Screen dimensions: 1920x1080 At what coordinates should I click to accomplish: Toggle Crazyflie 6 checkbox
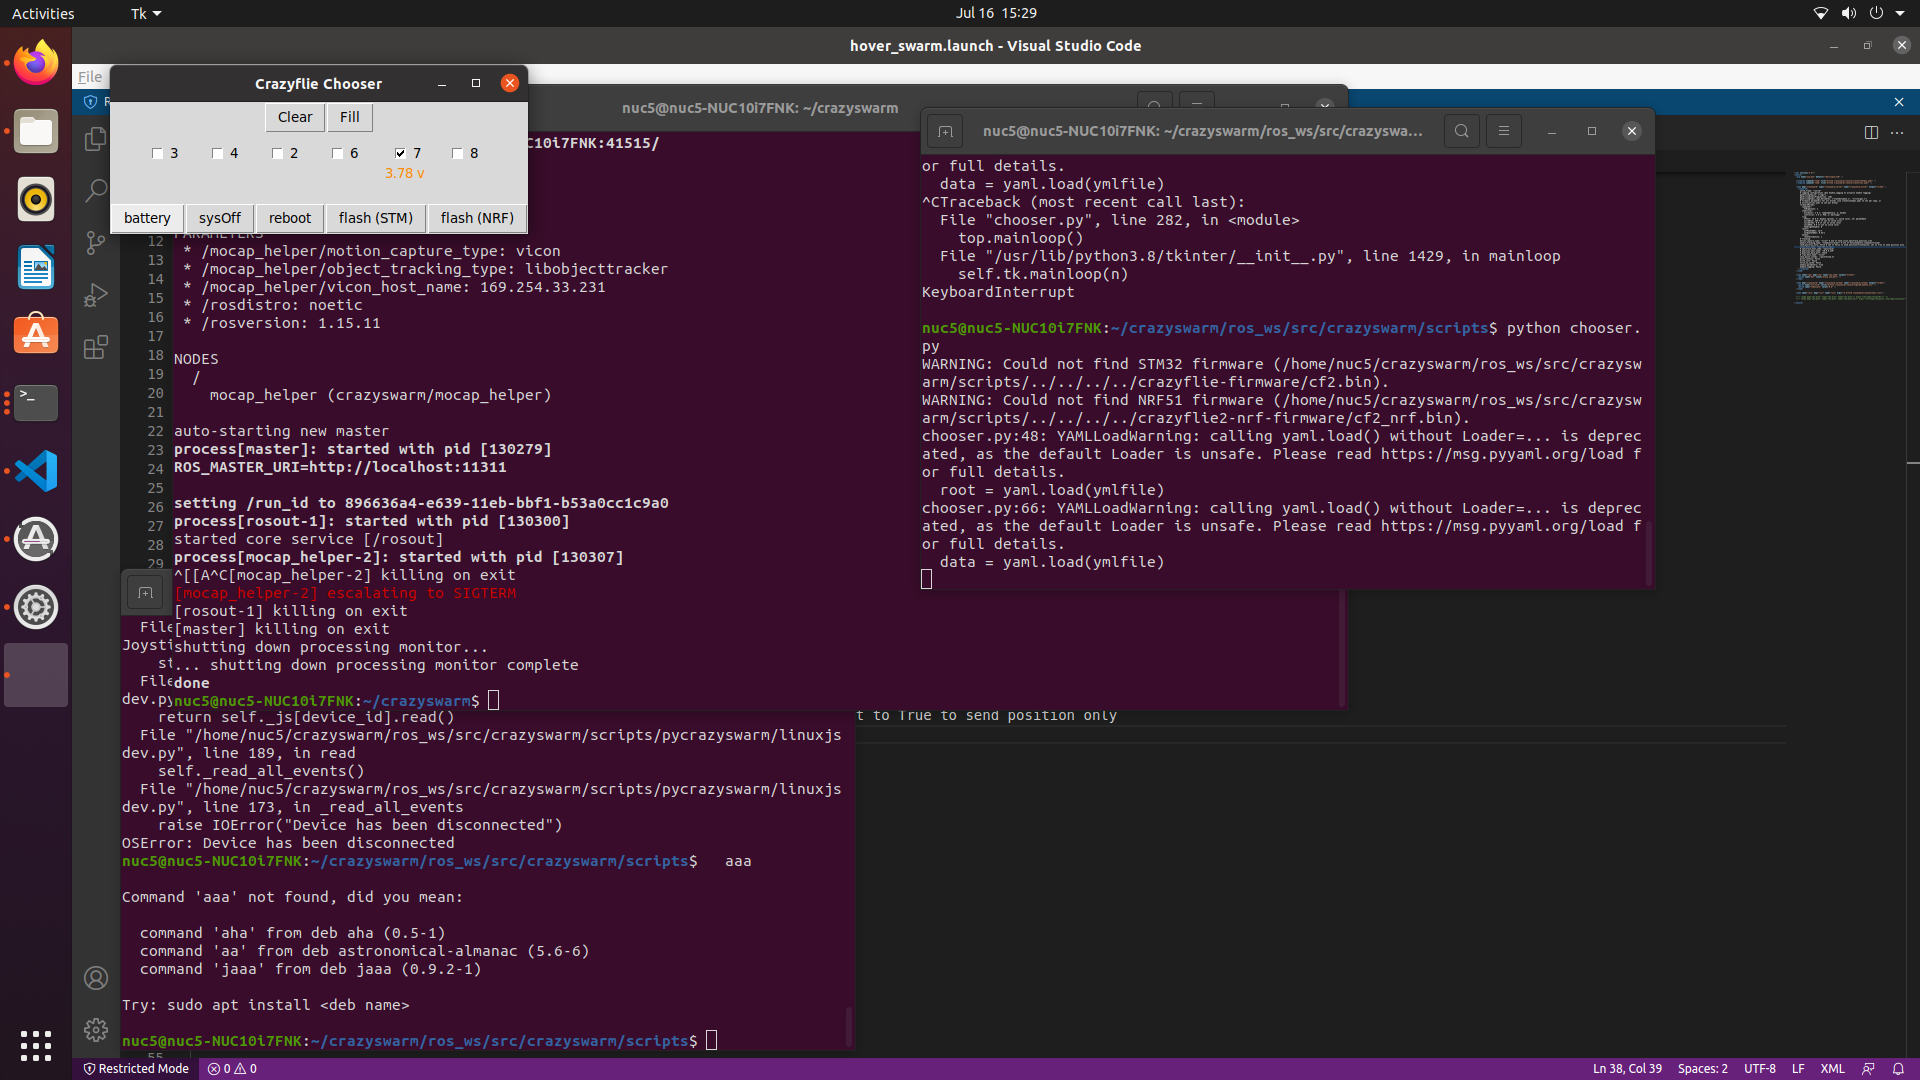click(x=337, y=153)
